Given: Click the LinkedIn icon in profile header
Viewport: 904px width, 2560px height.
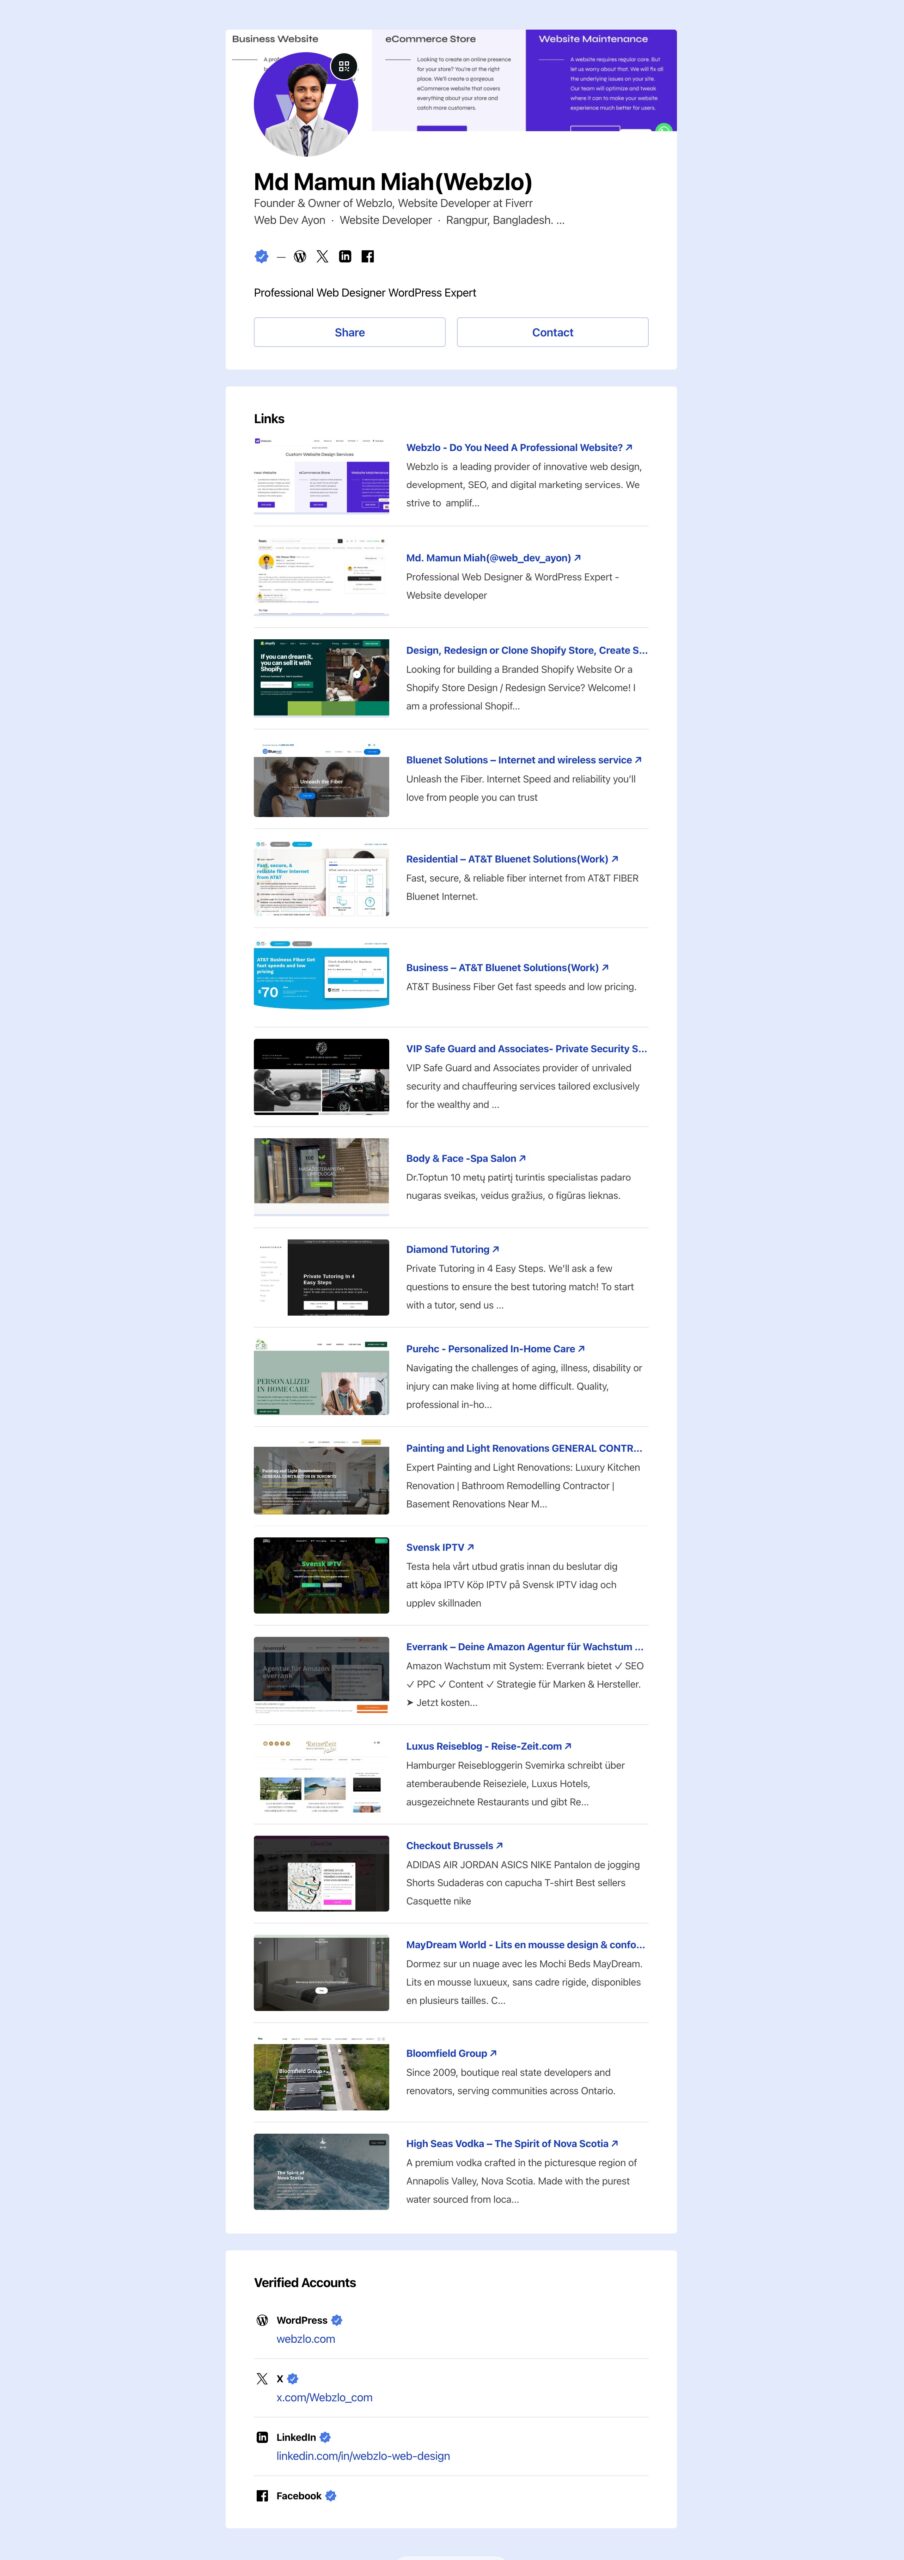Looking at the screenshot, I should point(345,257).
